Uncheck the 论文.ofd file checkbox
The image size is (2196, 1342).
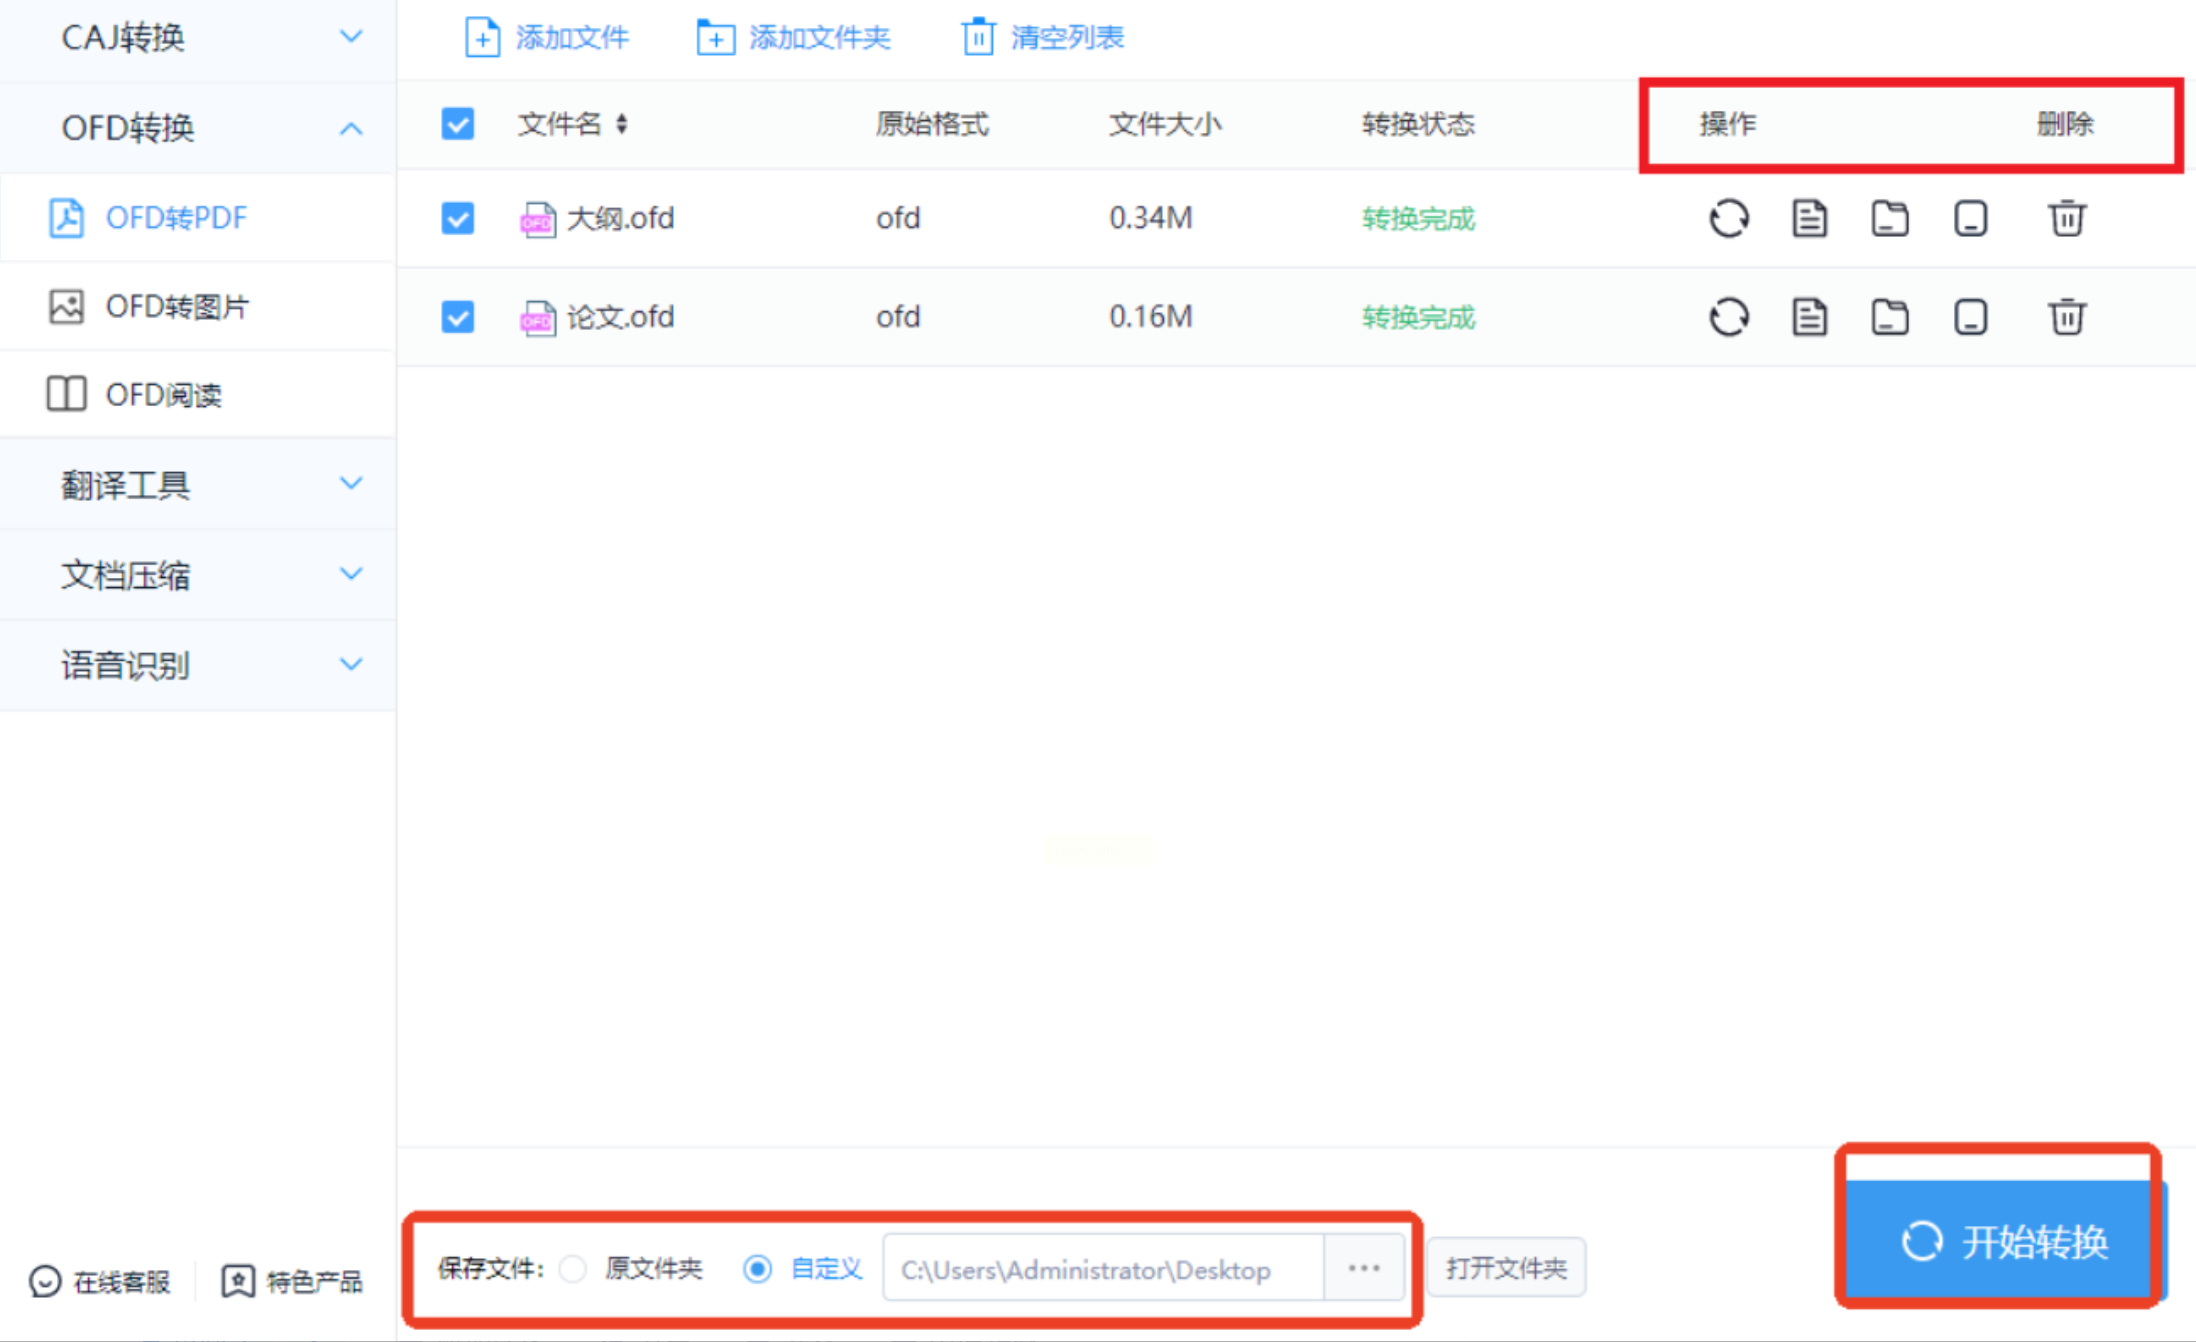[x=458, y=317]
